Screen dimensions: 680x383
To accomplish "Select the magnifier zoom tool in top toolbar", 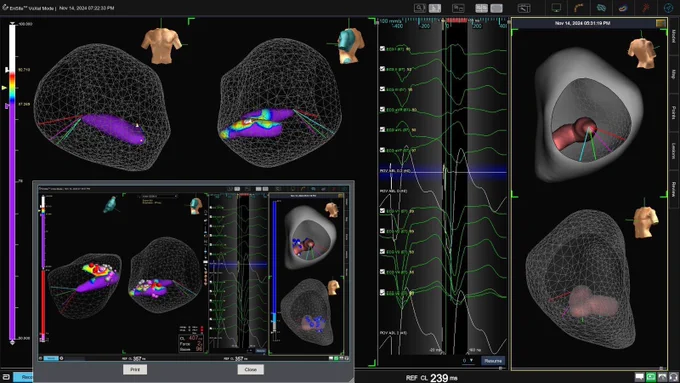I will (x=420, y=8).
